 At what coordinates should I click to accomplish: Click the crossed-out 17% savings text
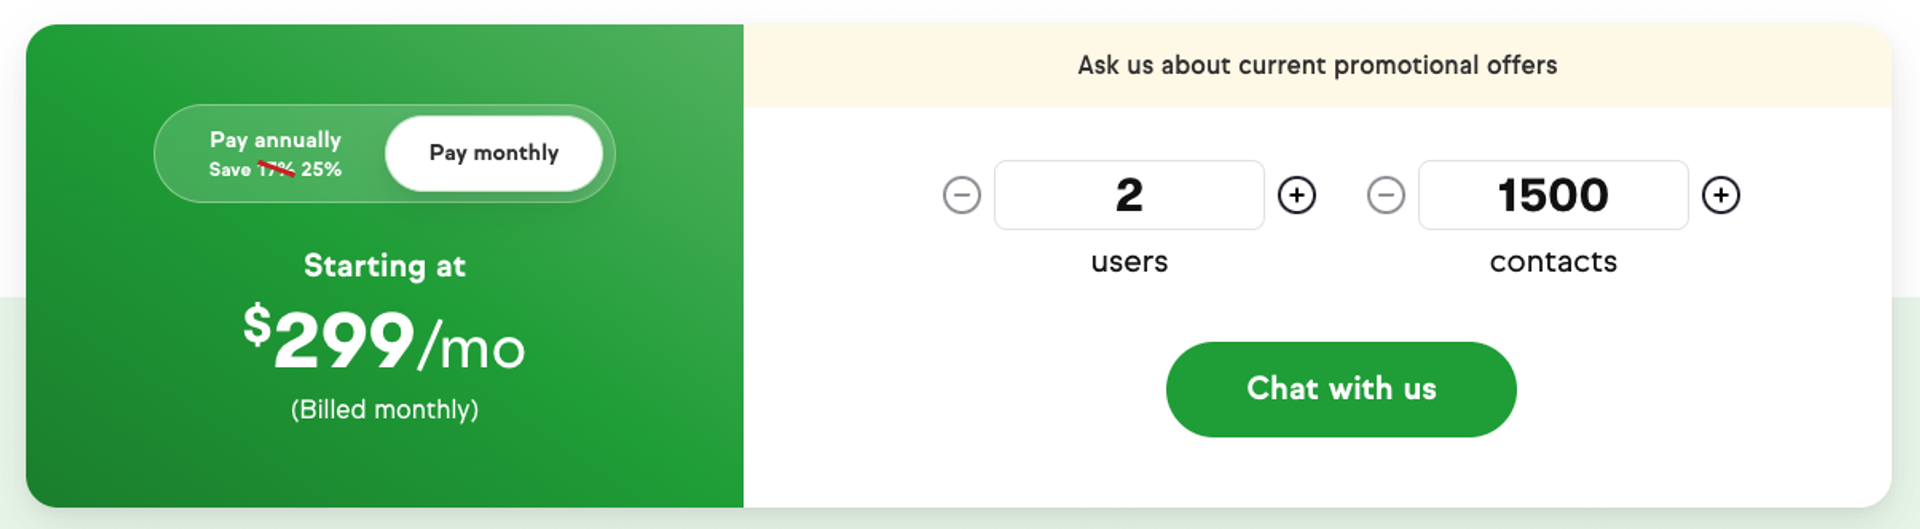(x=276, y=170)
